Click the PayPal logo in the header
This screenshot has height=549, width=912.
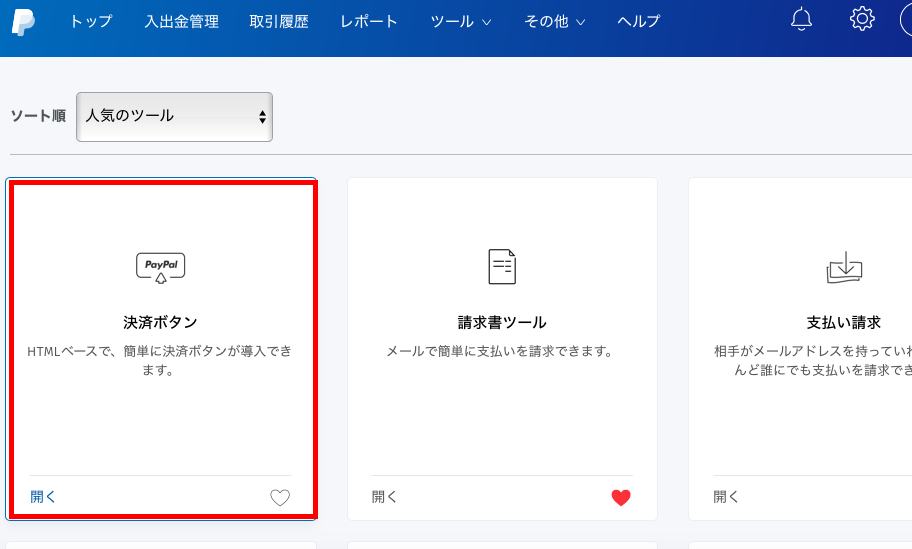click(23, 21)
